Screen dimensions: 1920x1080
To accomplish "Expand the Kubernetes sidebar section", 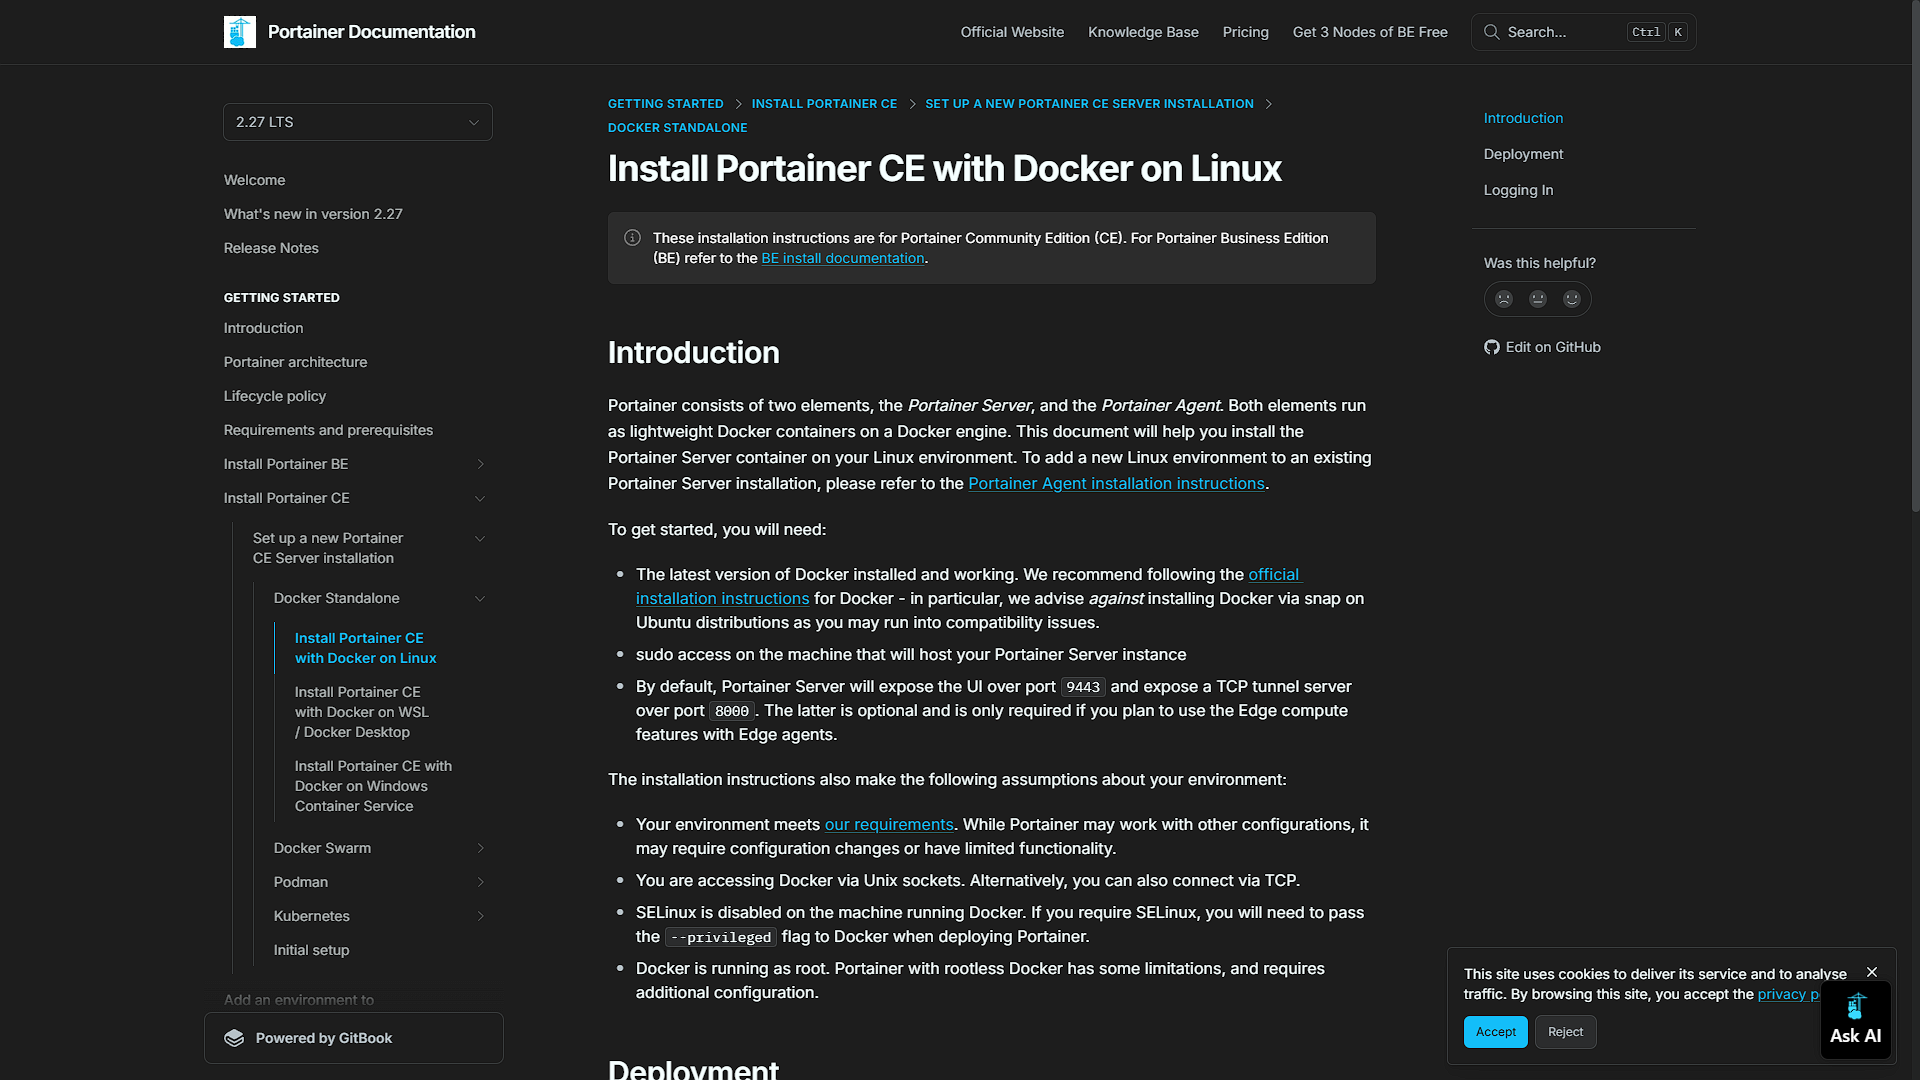I will pos(480,916).
